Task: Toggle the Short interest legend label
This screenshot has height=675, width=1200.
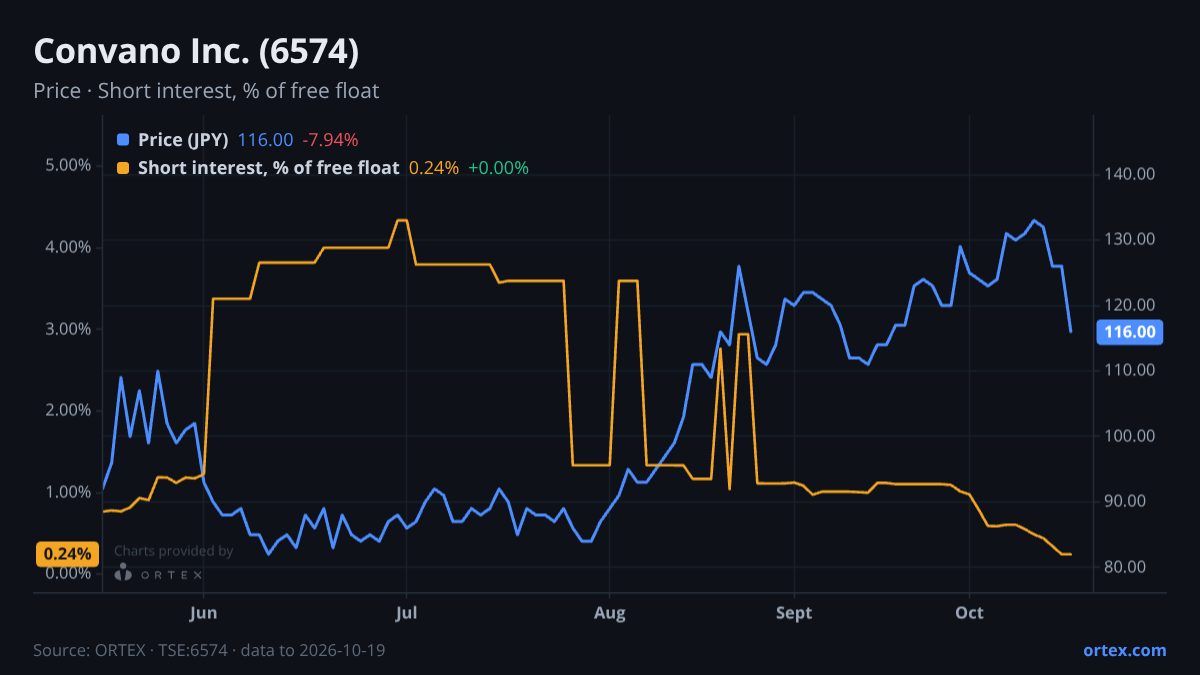Action: click(268, 168)
